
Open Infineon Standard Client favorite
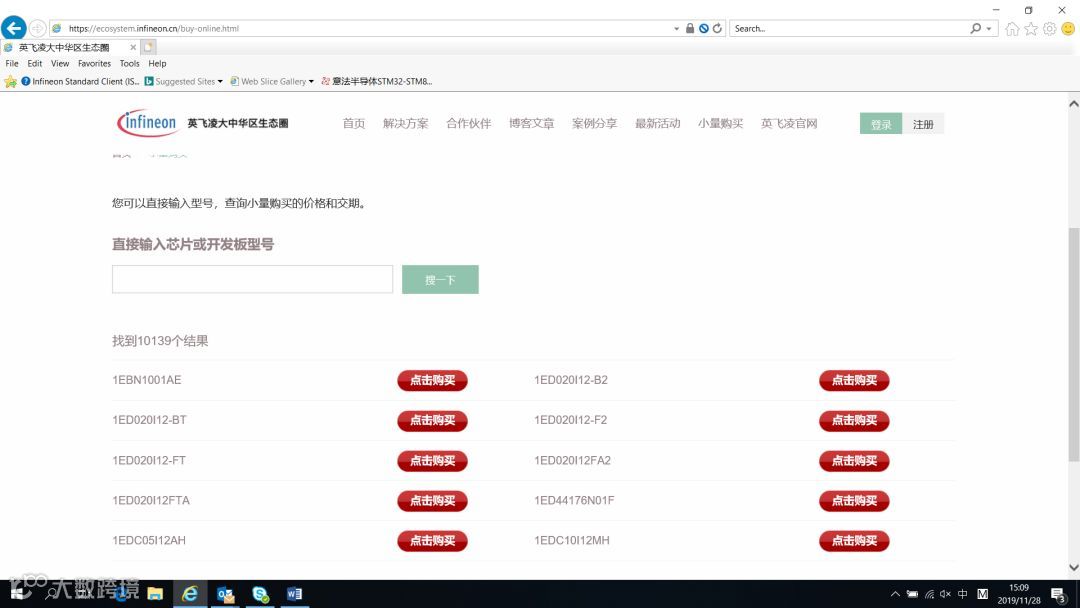point(80,81)
